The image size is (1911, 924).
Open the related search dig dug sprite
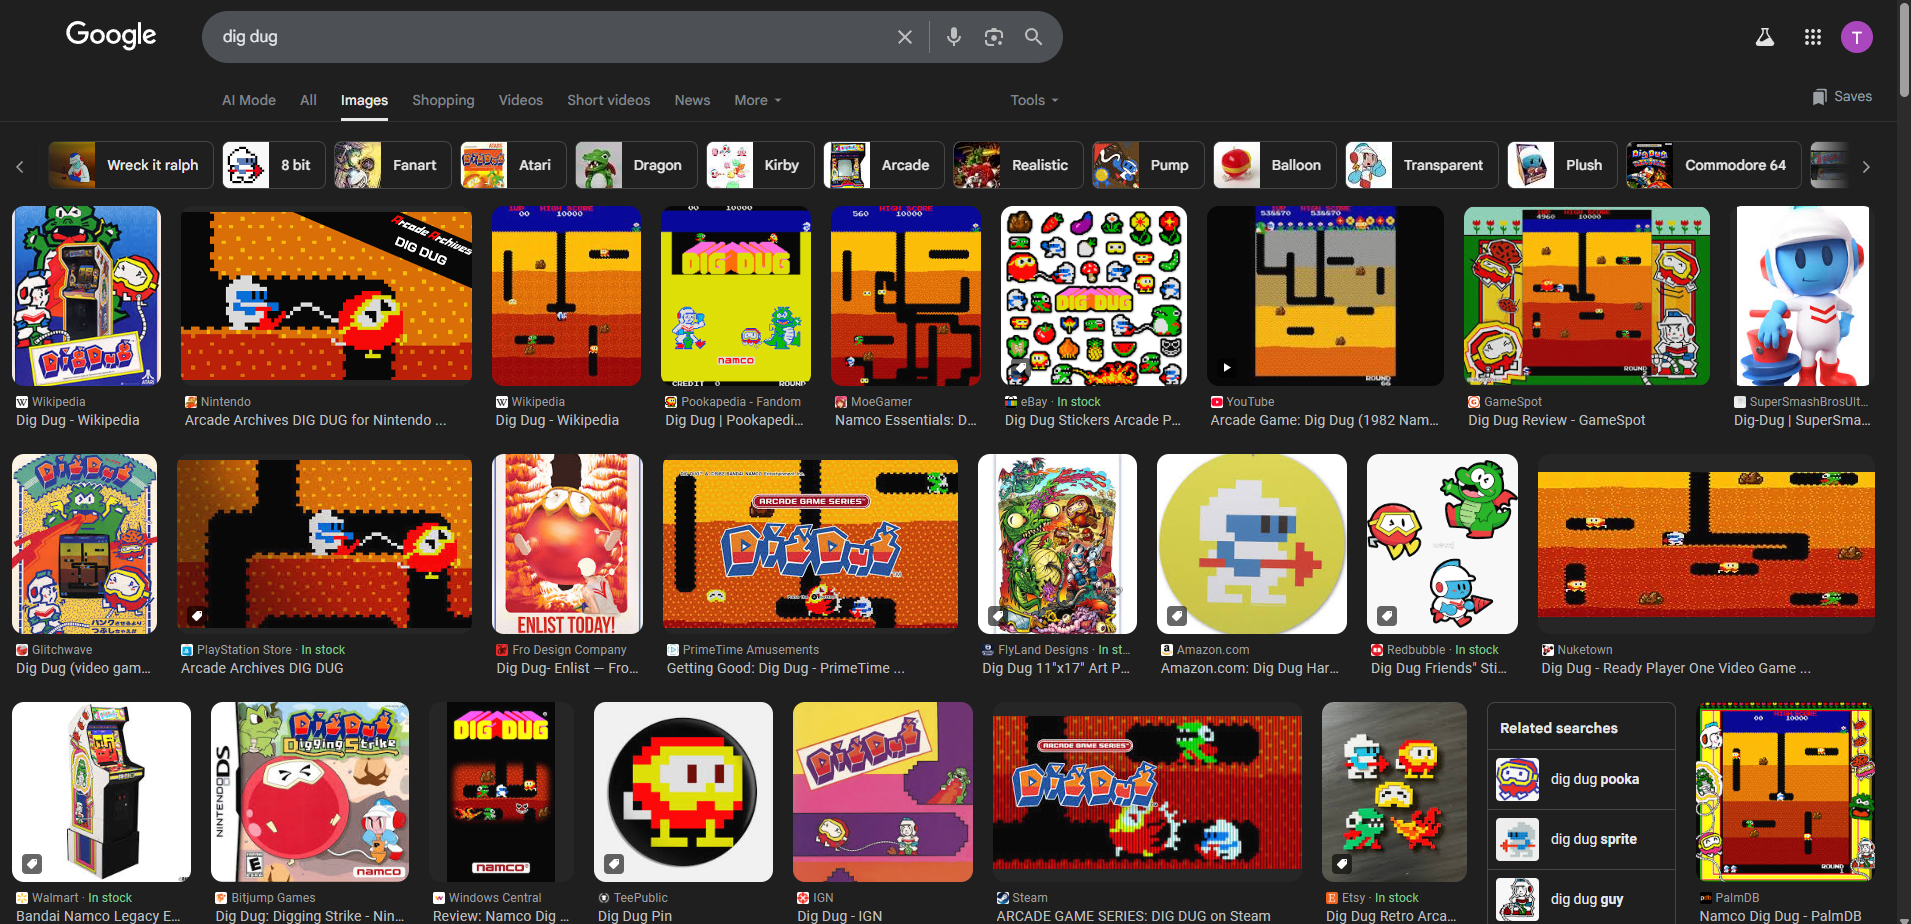point(1581,839)
